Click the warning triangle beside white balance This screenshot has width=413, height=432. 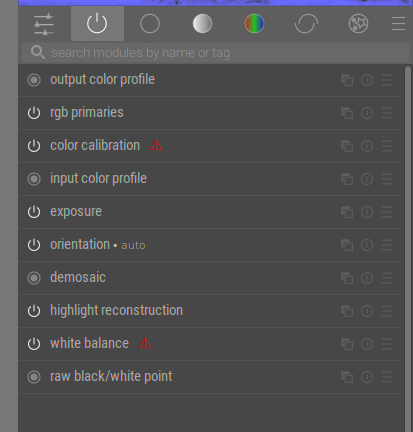145,343
